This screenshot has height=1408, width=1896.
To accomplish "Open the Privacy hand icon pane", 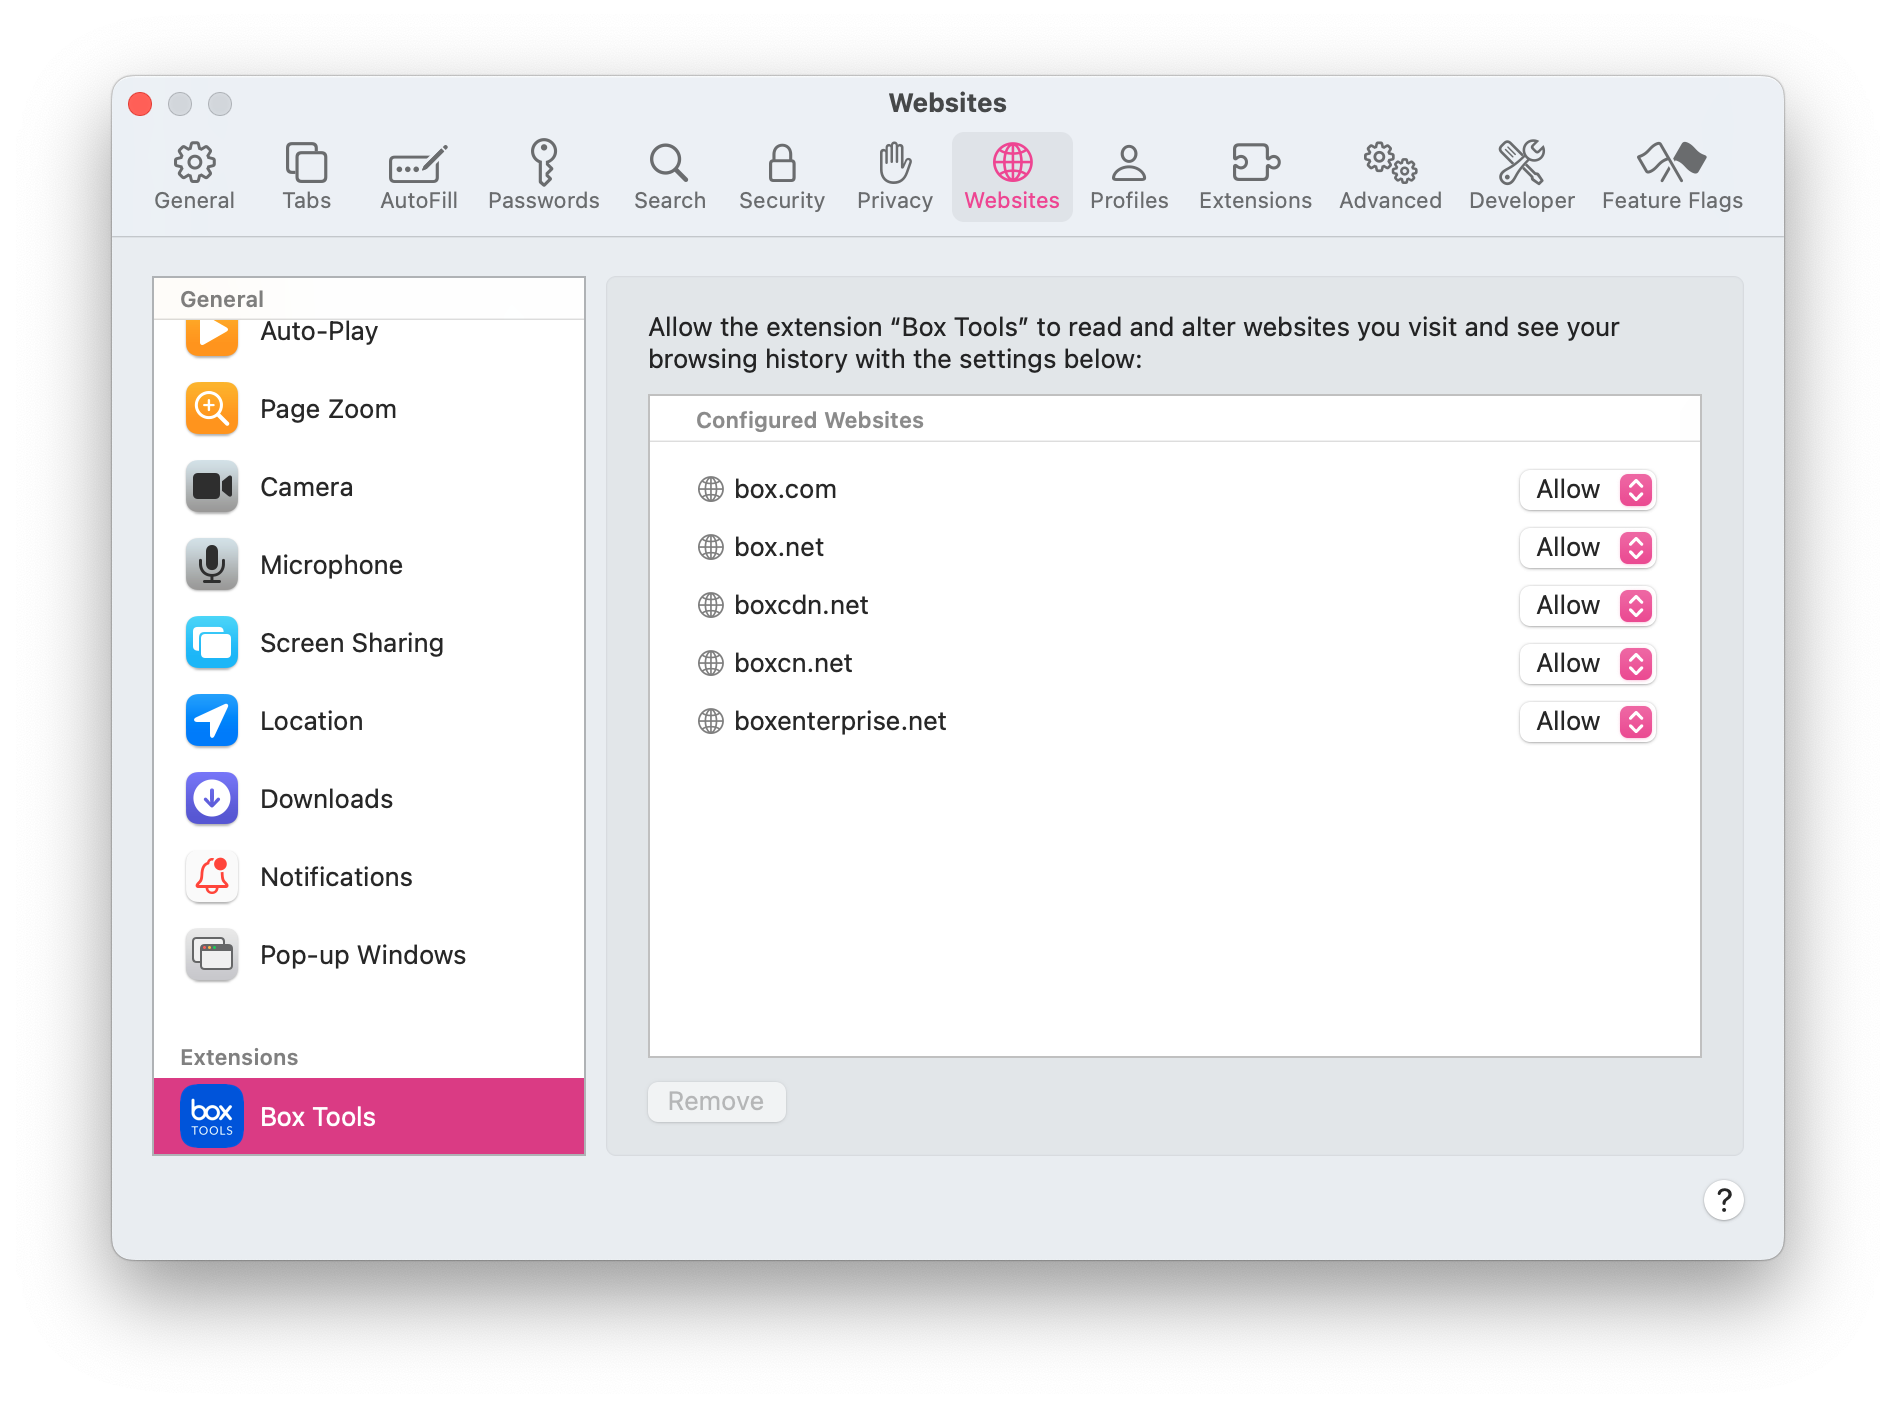I will [x=894, y=163].
